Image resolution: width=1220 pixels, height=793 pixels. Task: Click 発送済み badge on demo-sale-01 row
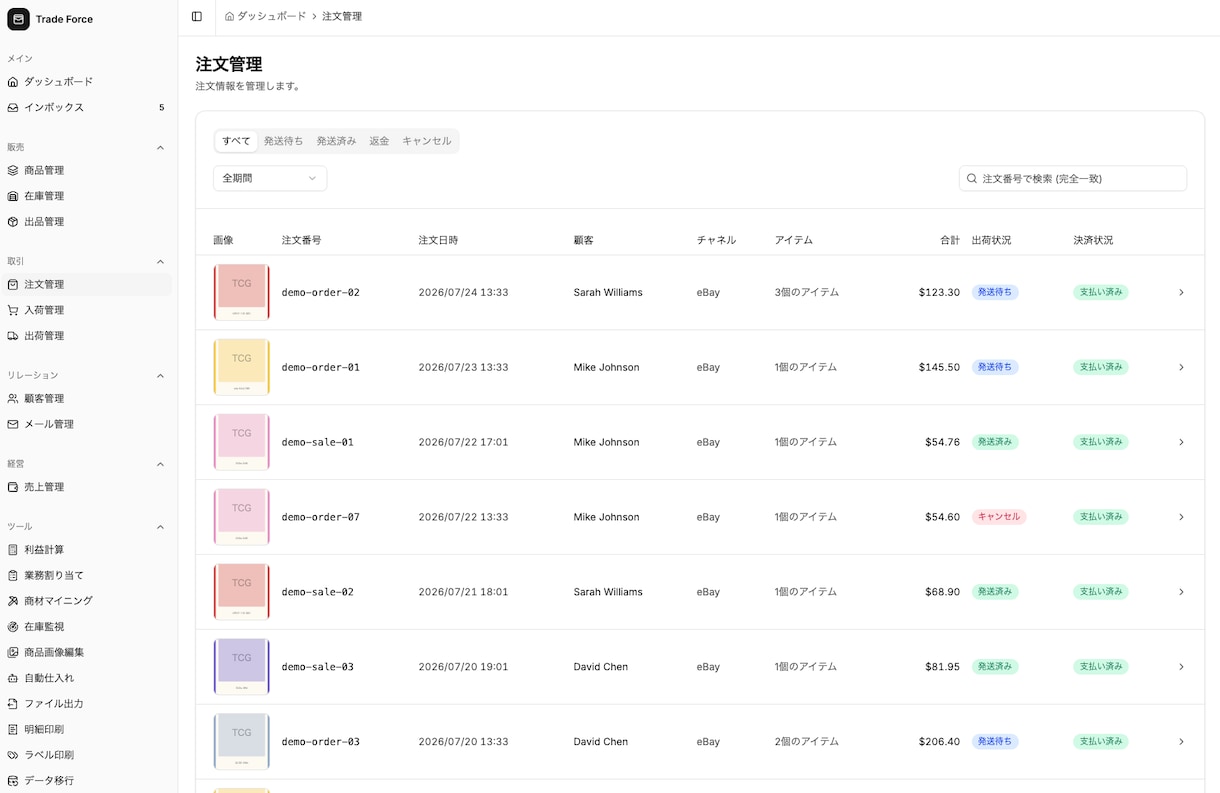tap(995, 442)
